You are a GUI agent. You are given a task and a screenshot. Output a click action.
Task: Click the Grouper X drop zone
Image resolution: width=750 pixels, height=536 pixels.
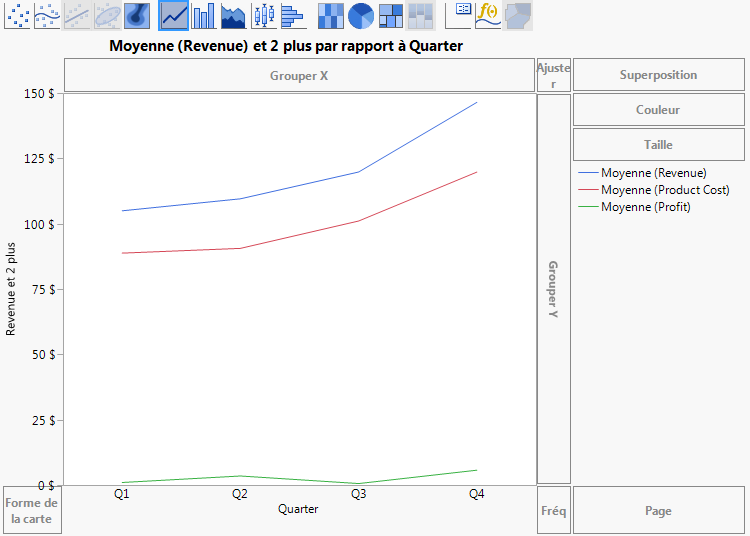point(299,75)
